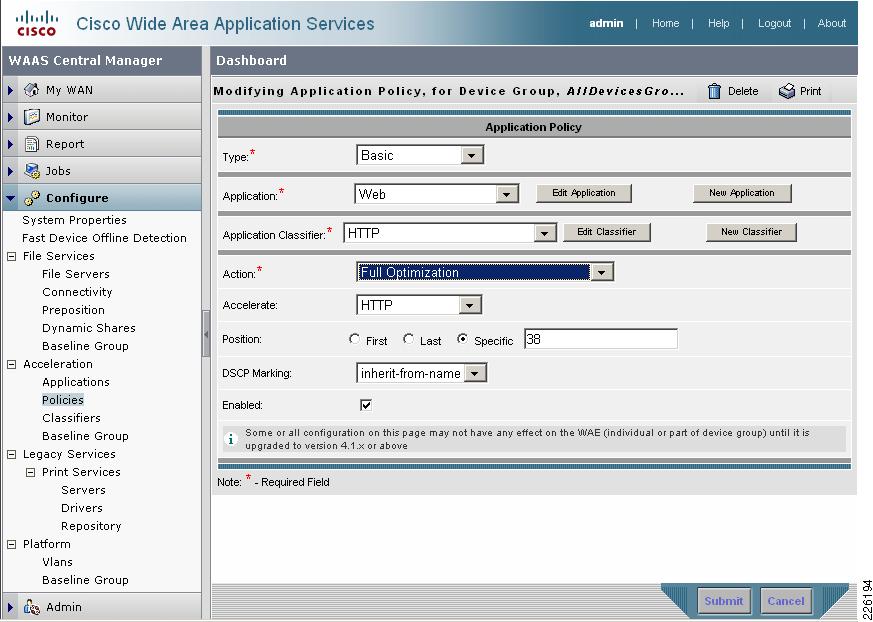Click the admin username in header
The height and width of the screenshot is (622, 873).
[x=606, y=23]
